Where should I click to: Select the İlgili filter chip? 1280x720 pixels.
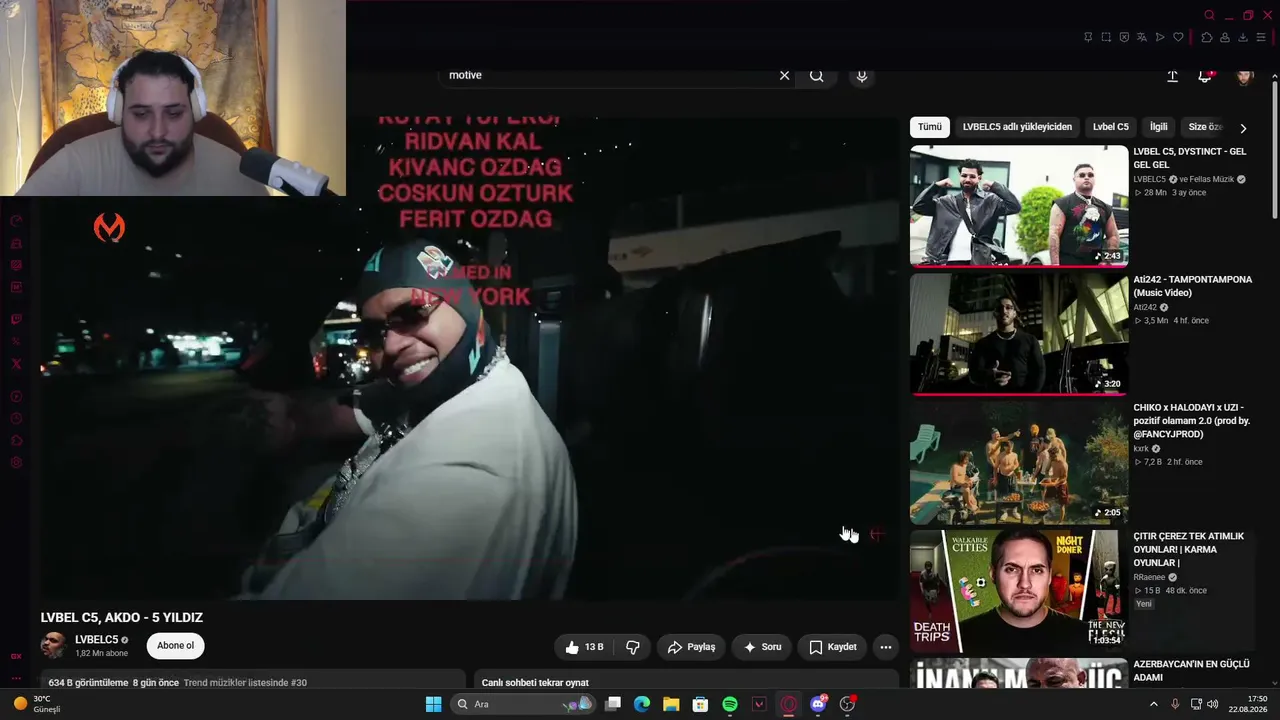click(1158, 127)
